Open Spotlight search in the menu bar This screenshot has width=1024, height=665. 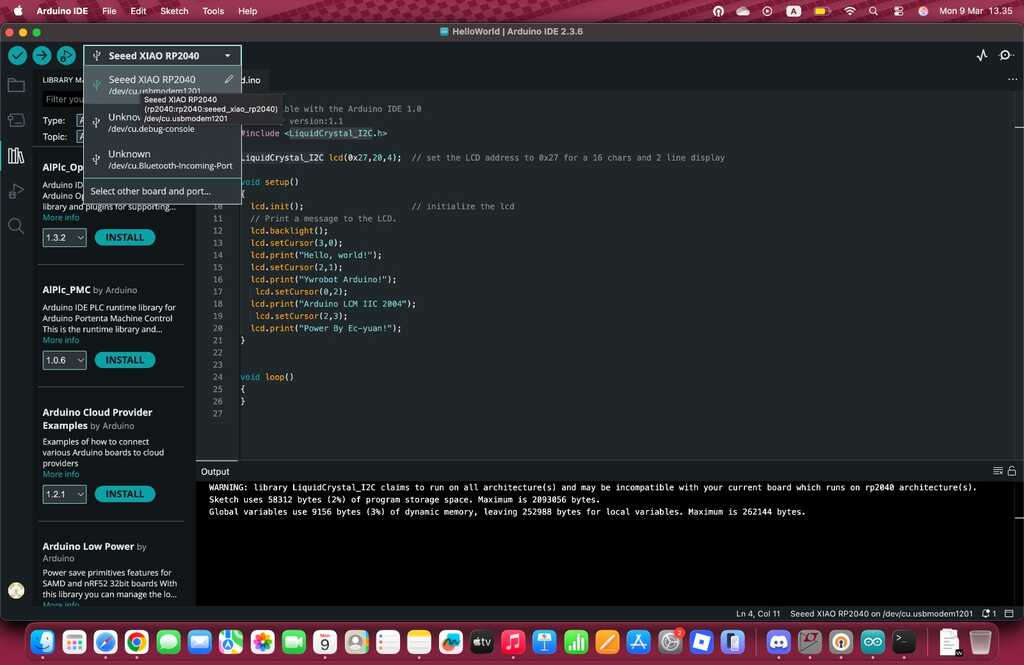(x=873, y=11)
